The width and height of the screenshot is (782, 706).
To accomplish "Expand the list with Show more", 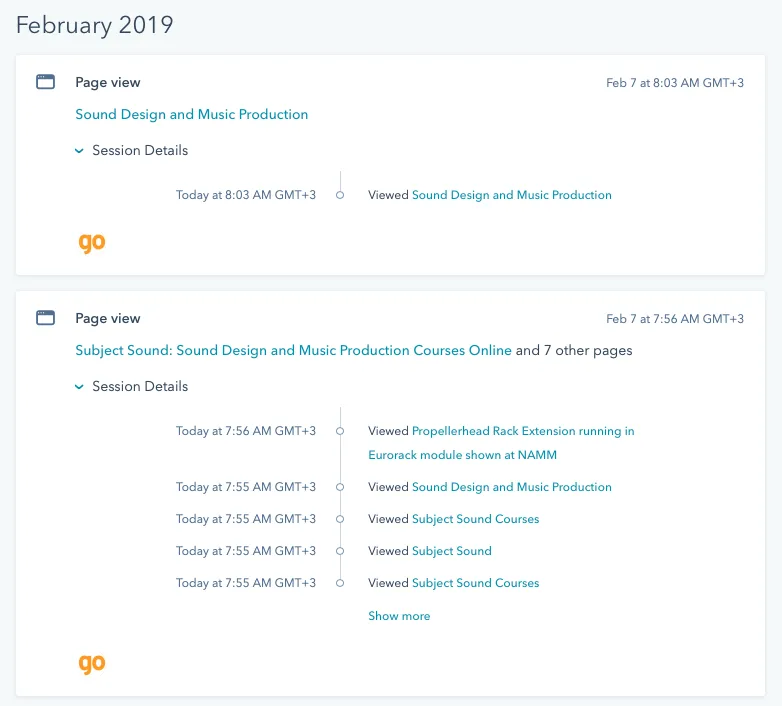I will (399, 616).
